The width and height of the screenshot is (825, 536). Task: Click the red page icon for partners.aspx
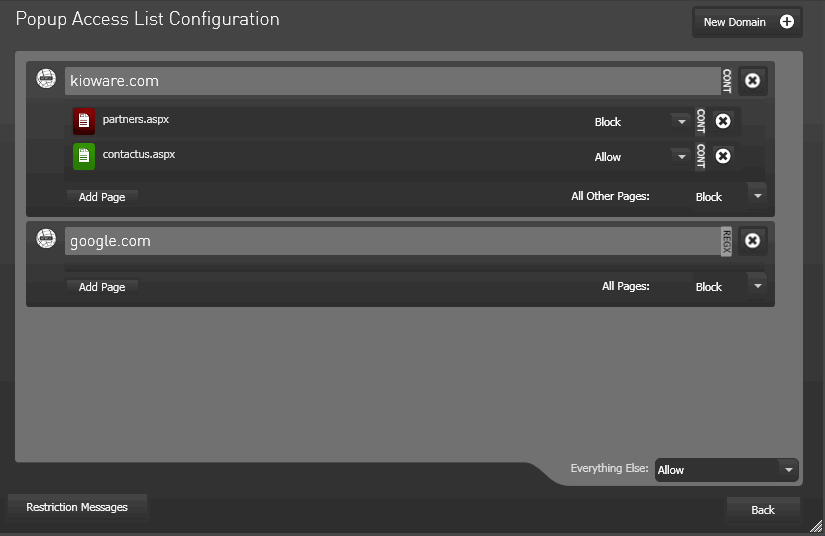tap(84, 121)
